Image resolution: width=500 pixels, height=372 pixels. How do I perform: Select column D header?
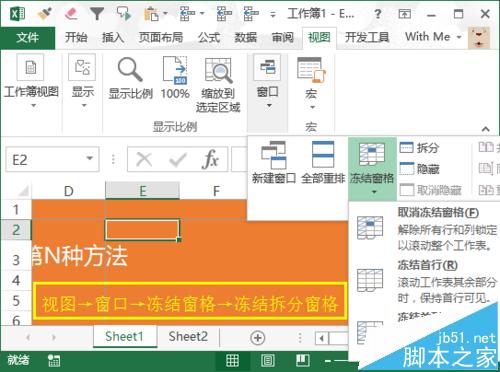[68, 191]
